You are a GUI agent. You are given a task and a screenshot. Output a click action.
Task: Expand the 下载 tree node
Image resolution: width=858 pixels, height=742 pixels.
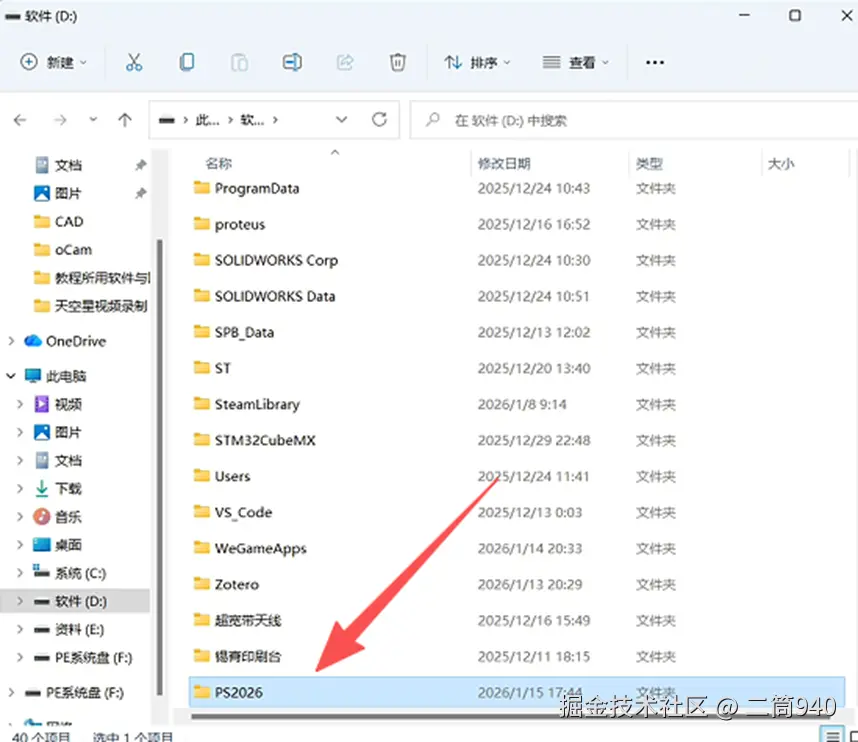coord(20,488)
